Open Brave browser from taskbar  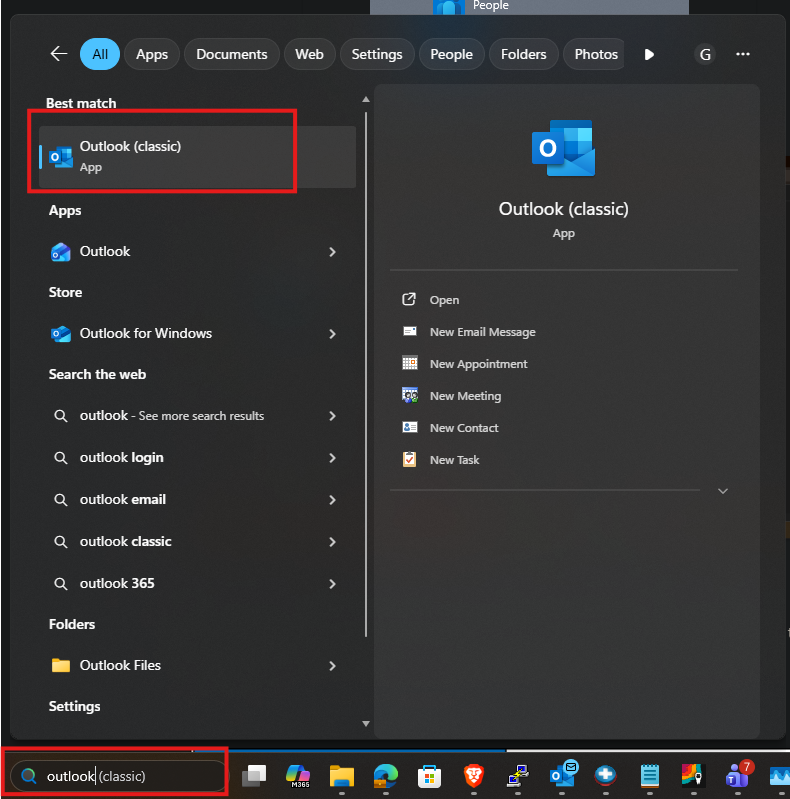(x=473, y=776)
